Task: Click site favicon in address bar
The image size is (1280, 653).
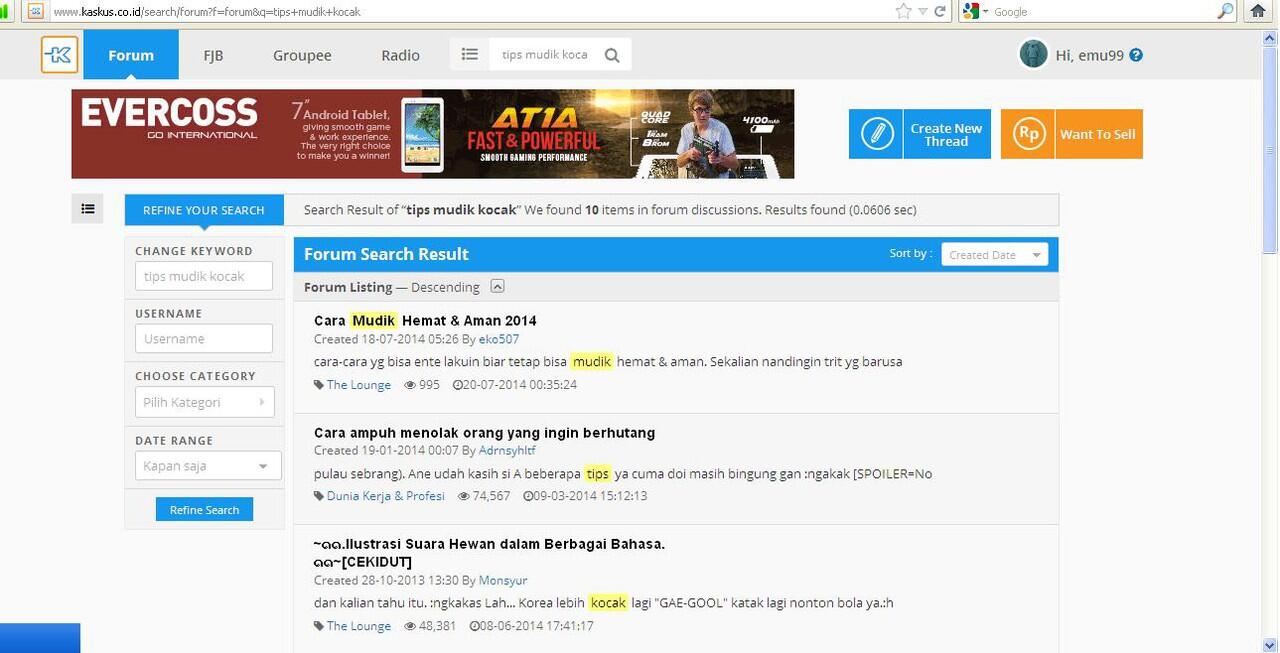Action: coord(36,11)
